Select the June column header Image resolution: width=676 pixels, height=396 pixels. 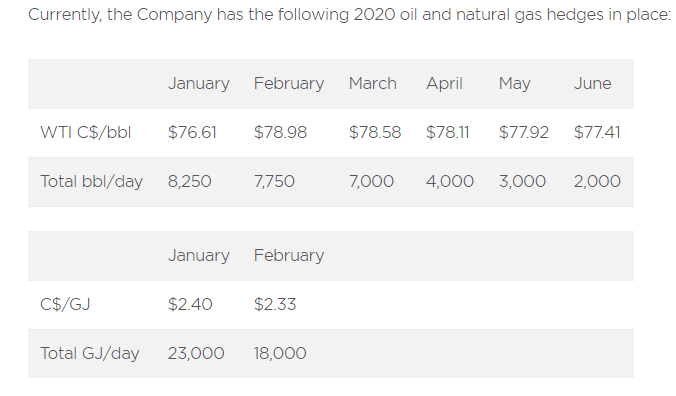[x=592, y=83]
